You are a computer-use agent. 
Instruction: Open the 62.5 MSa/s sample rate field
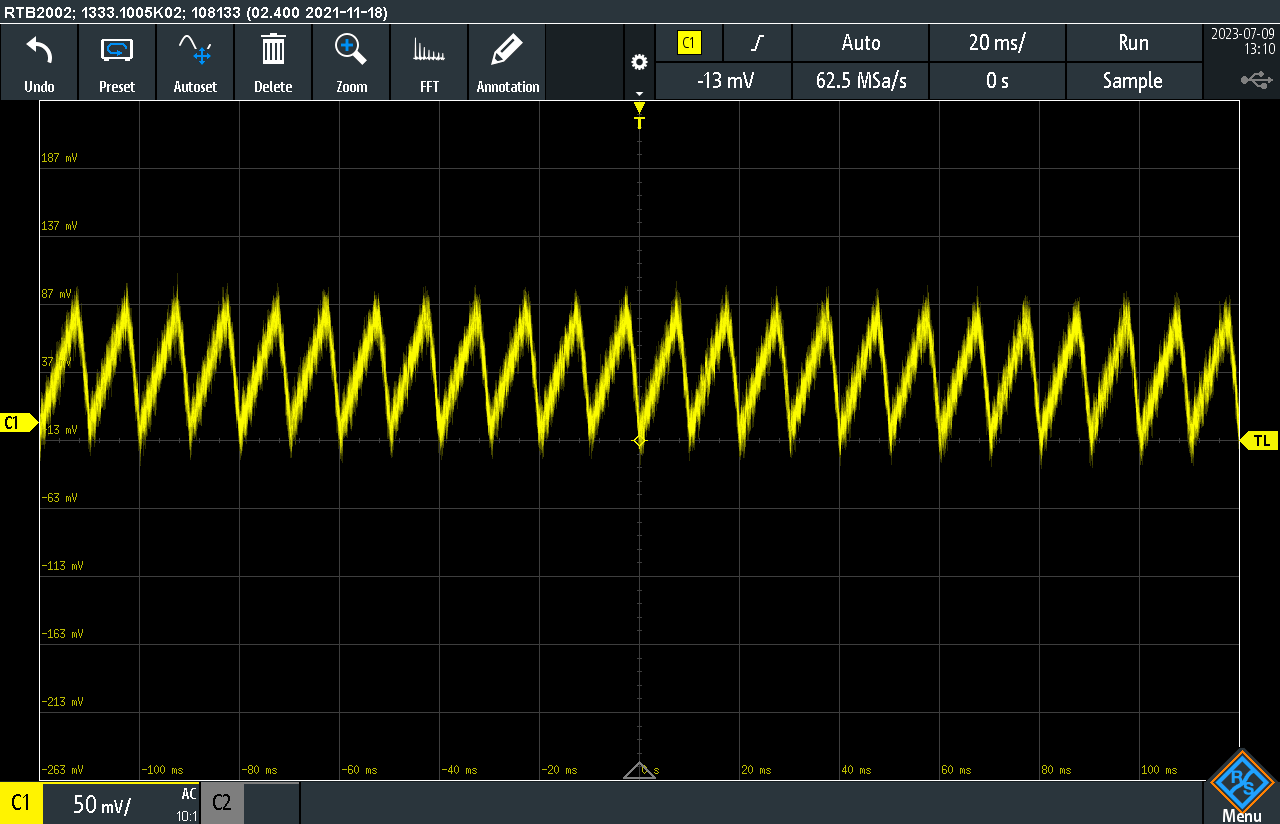click(860, 81)
